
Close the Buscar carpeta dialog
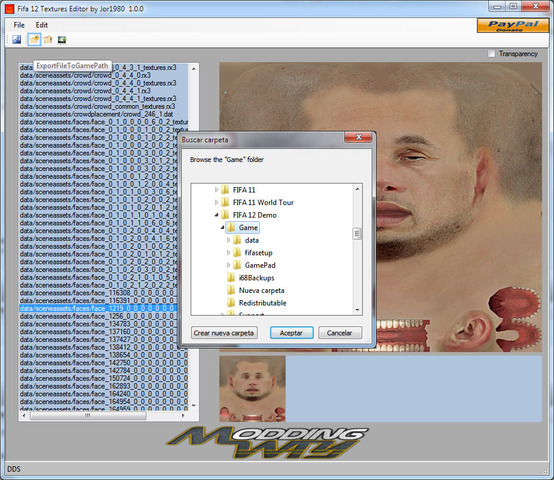(x=358, y=137)
